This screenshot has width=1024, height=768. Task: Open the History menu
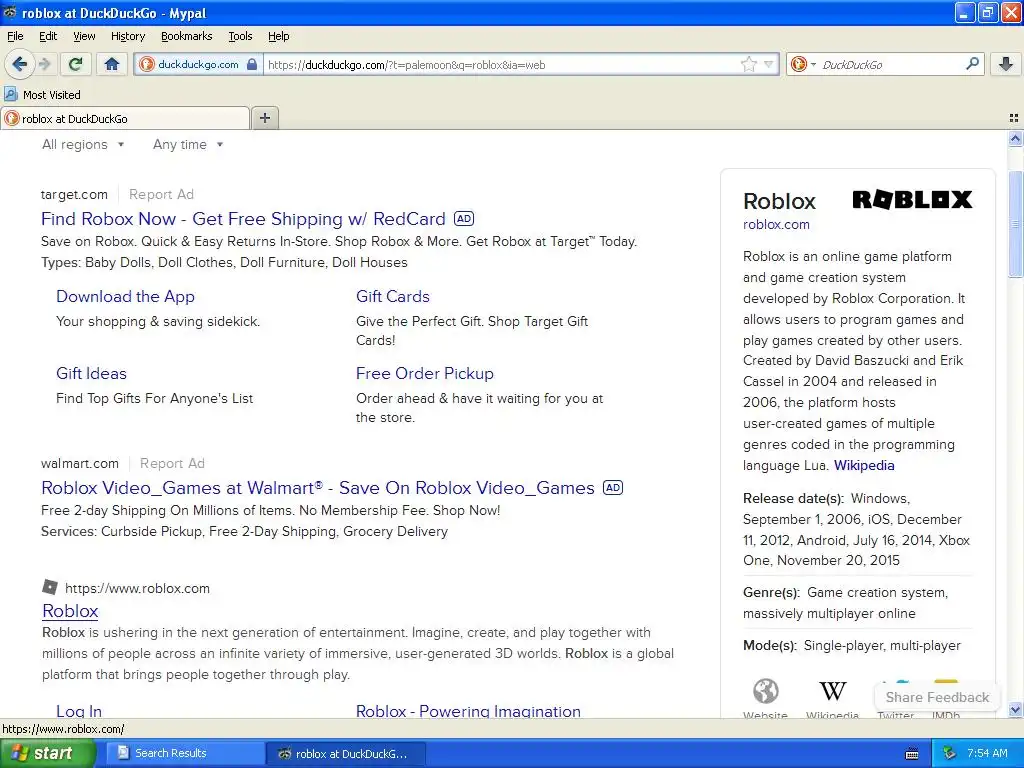pyautogui.click(x=127, y=36)
